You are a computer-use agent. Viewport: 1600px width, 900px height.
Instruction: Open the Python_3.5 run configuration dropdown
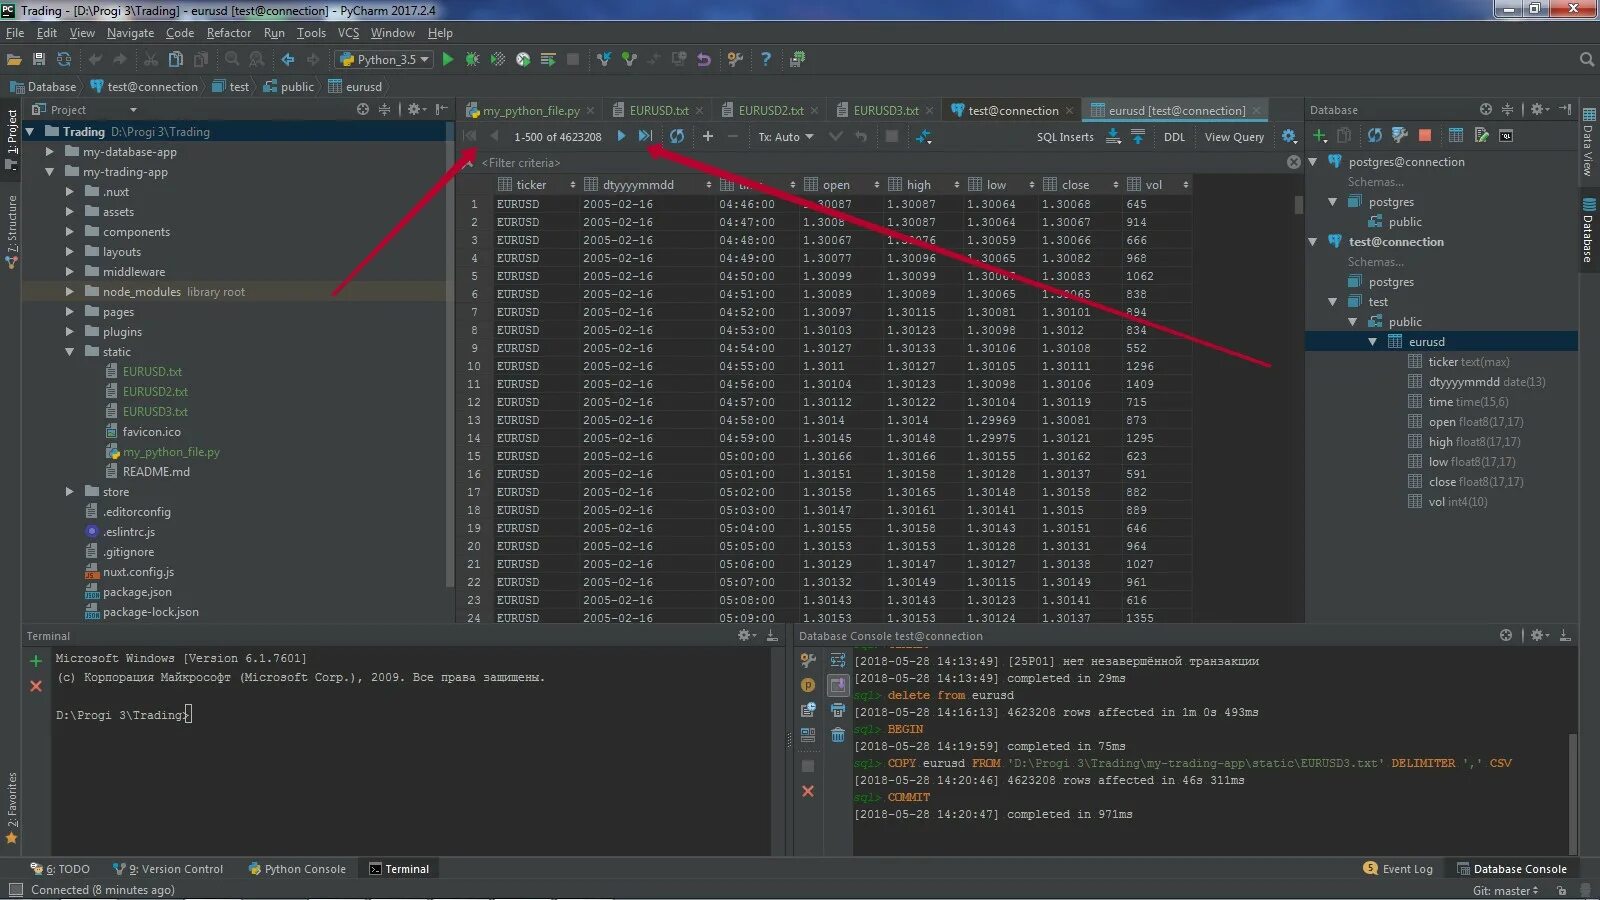coord(385,59)
